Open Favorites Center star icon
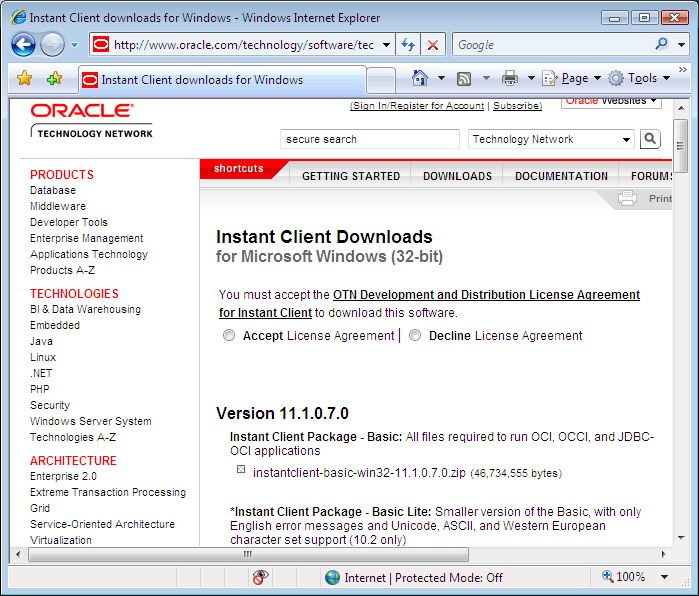This screenshot has width=699, height=596. (25, 78)
